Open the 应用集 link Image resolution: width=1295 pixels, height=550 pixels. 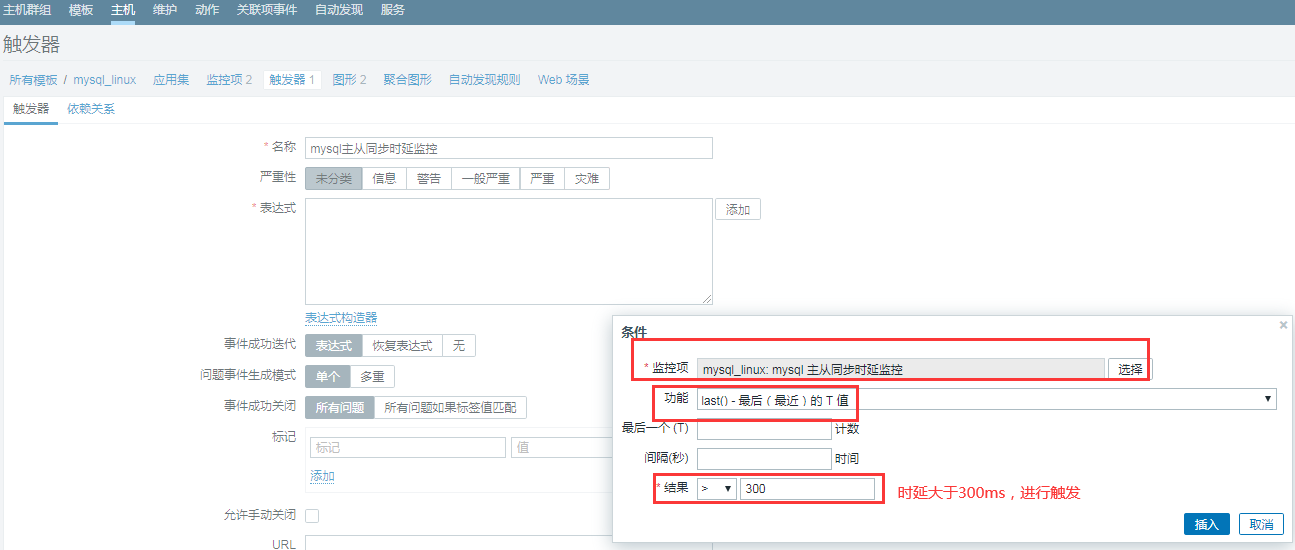pyautogui.click(x=171, y=80)
